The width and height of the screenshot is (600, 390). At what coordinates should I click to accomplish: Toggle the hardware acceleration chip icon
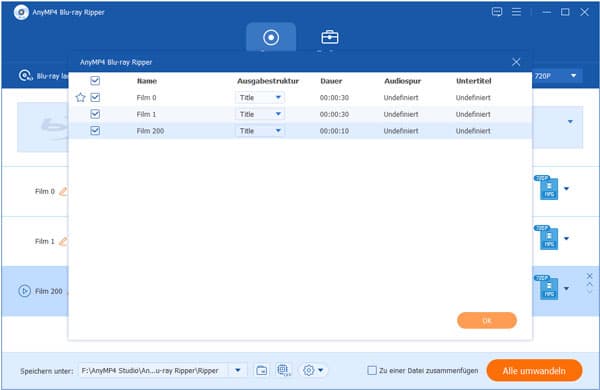pos(283,370)
